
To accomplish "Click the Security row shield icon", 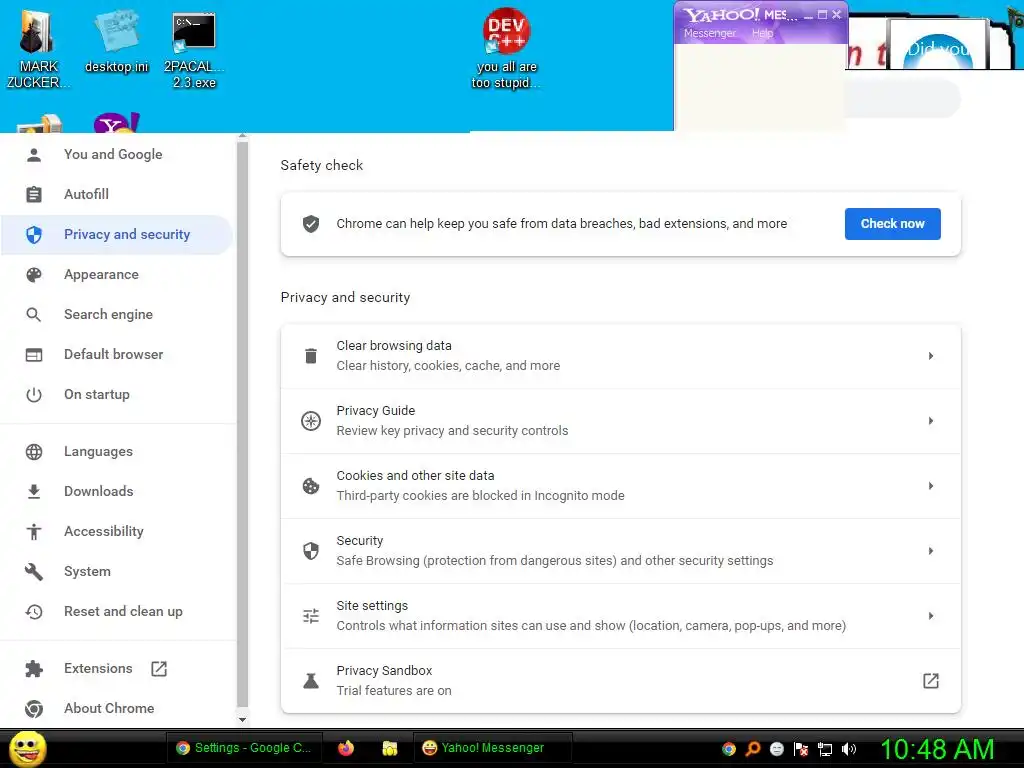I will [x=311, y=551].
